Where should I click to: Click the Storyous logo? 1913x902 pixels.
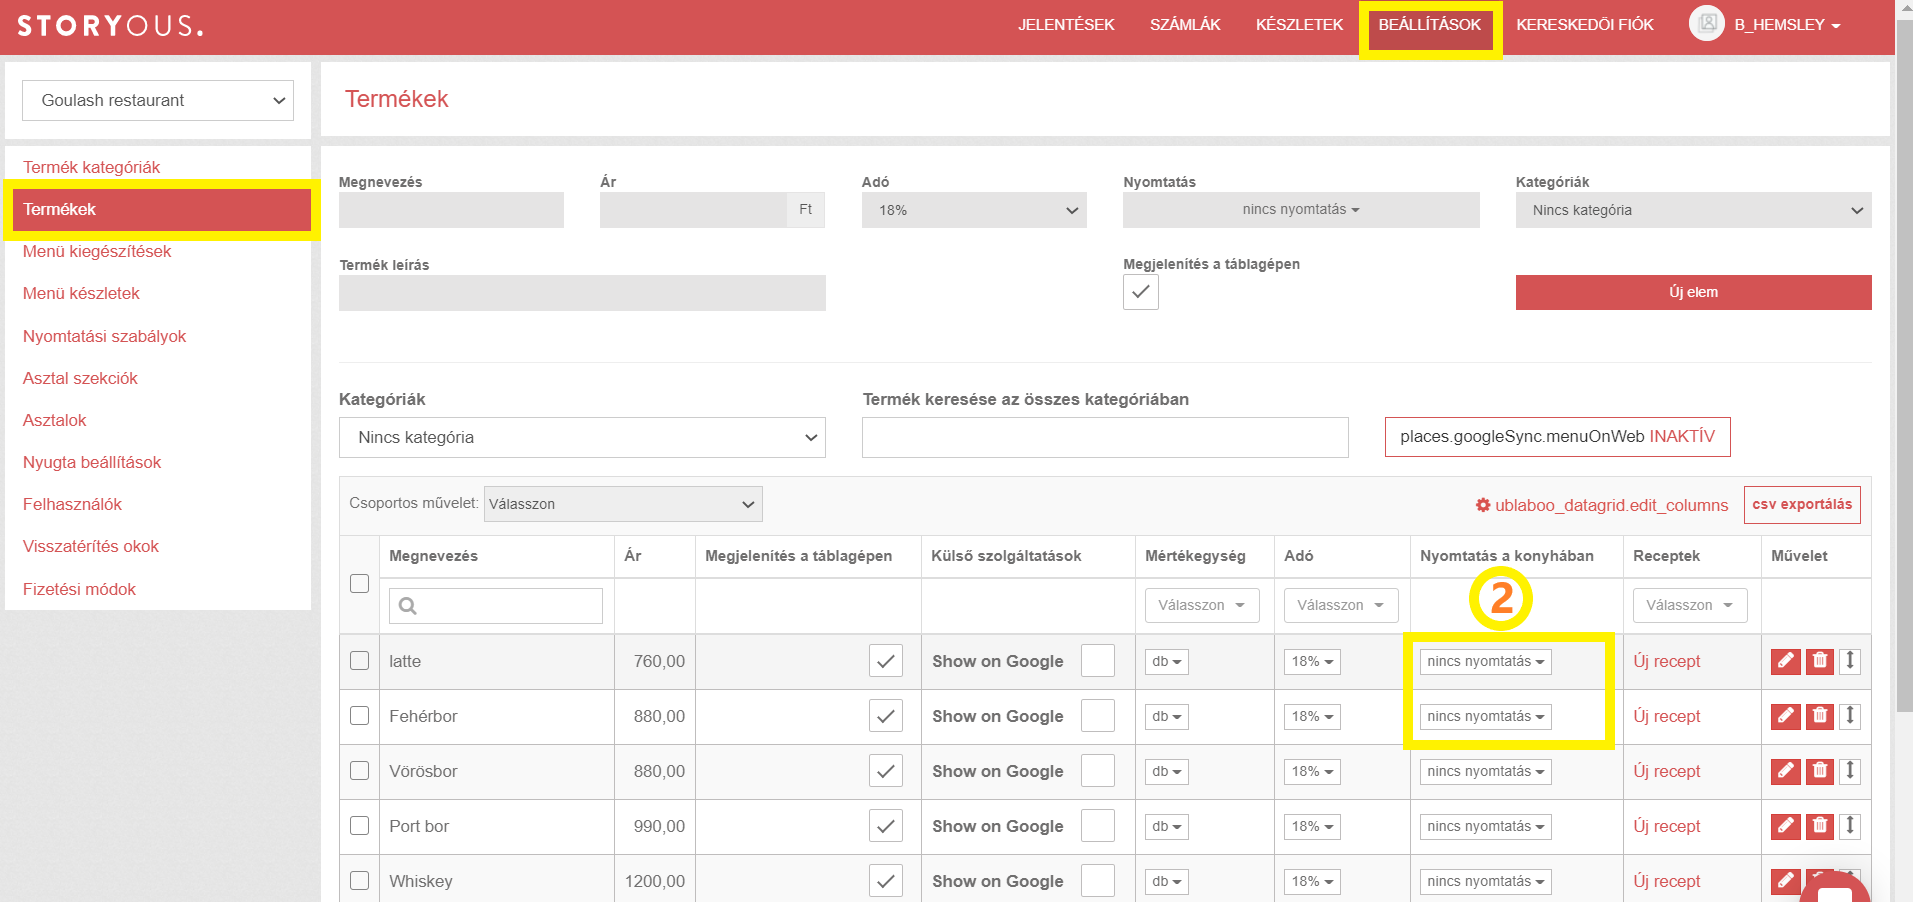click(x=110, y=26)
